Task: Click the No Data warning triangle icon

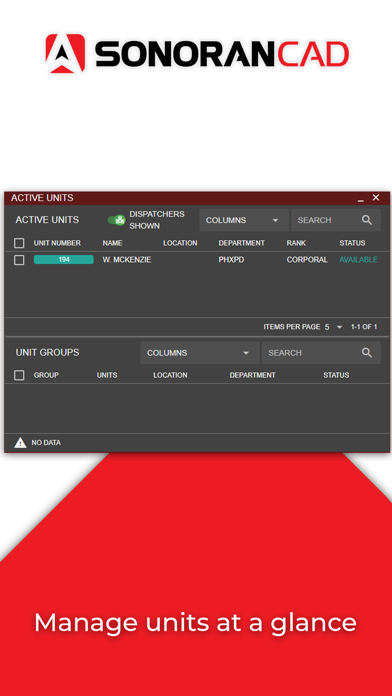Action: click(x=20, y=443)
